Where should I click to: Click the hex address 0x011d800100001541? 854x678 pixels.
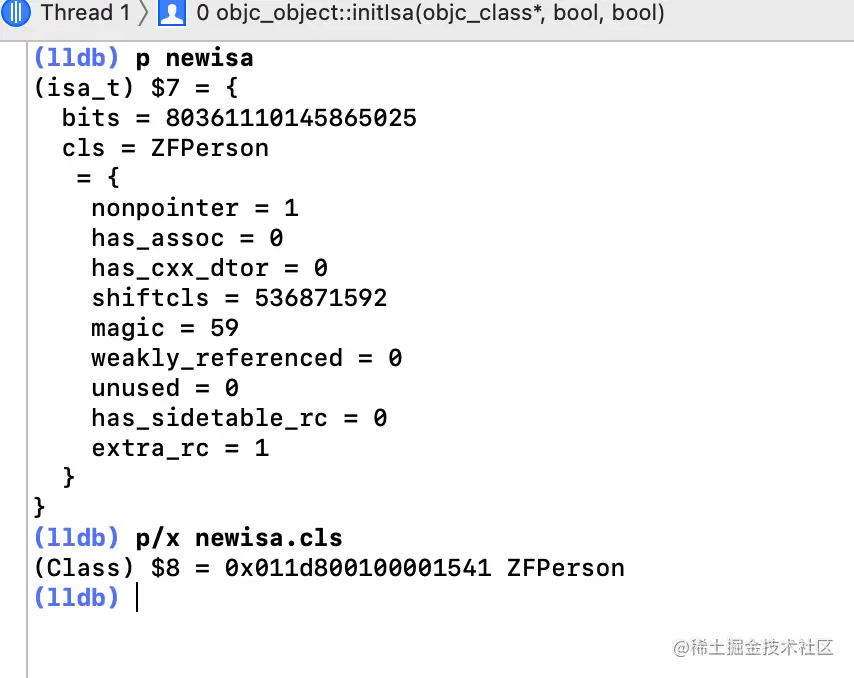click(x=358, y=568)
